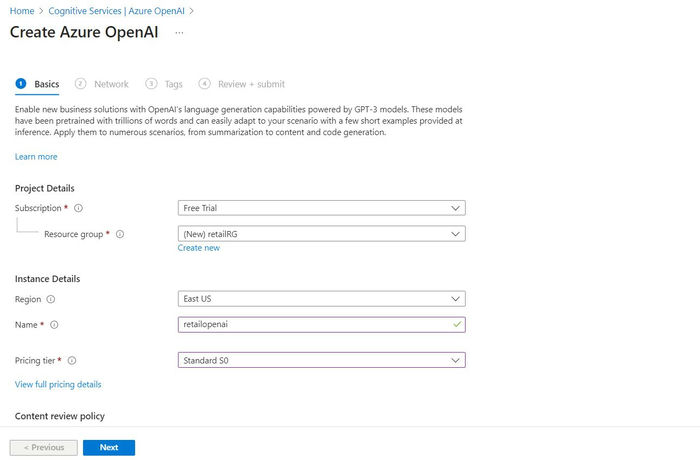
Task: Select the Basics tab
Action: point(46,84)
